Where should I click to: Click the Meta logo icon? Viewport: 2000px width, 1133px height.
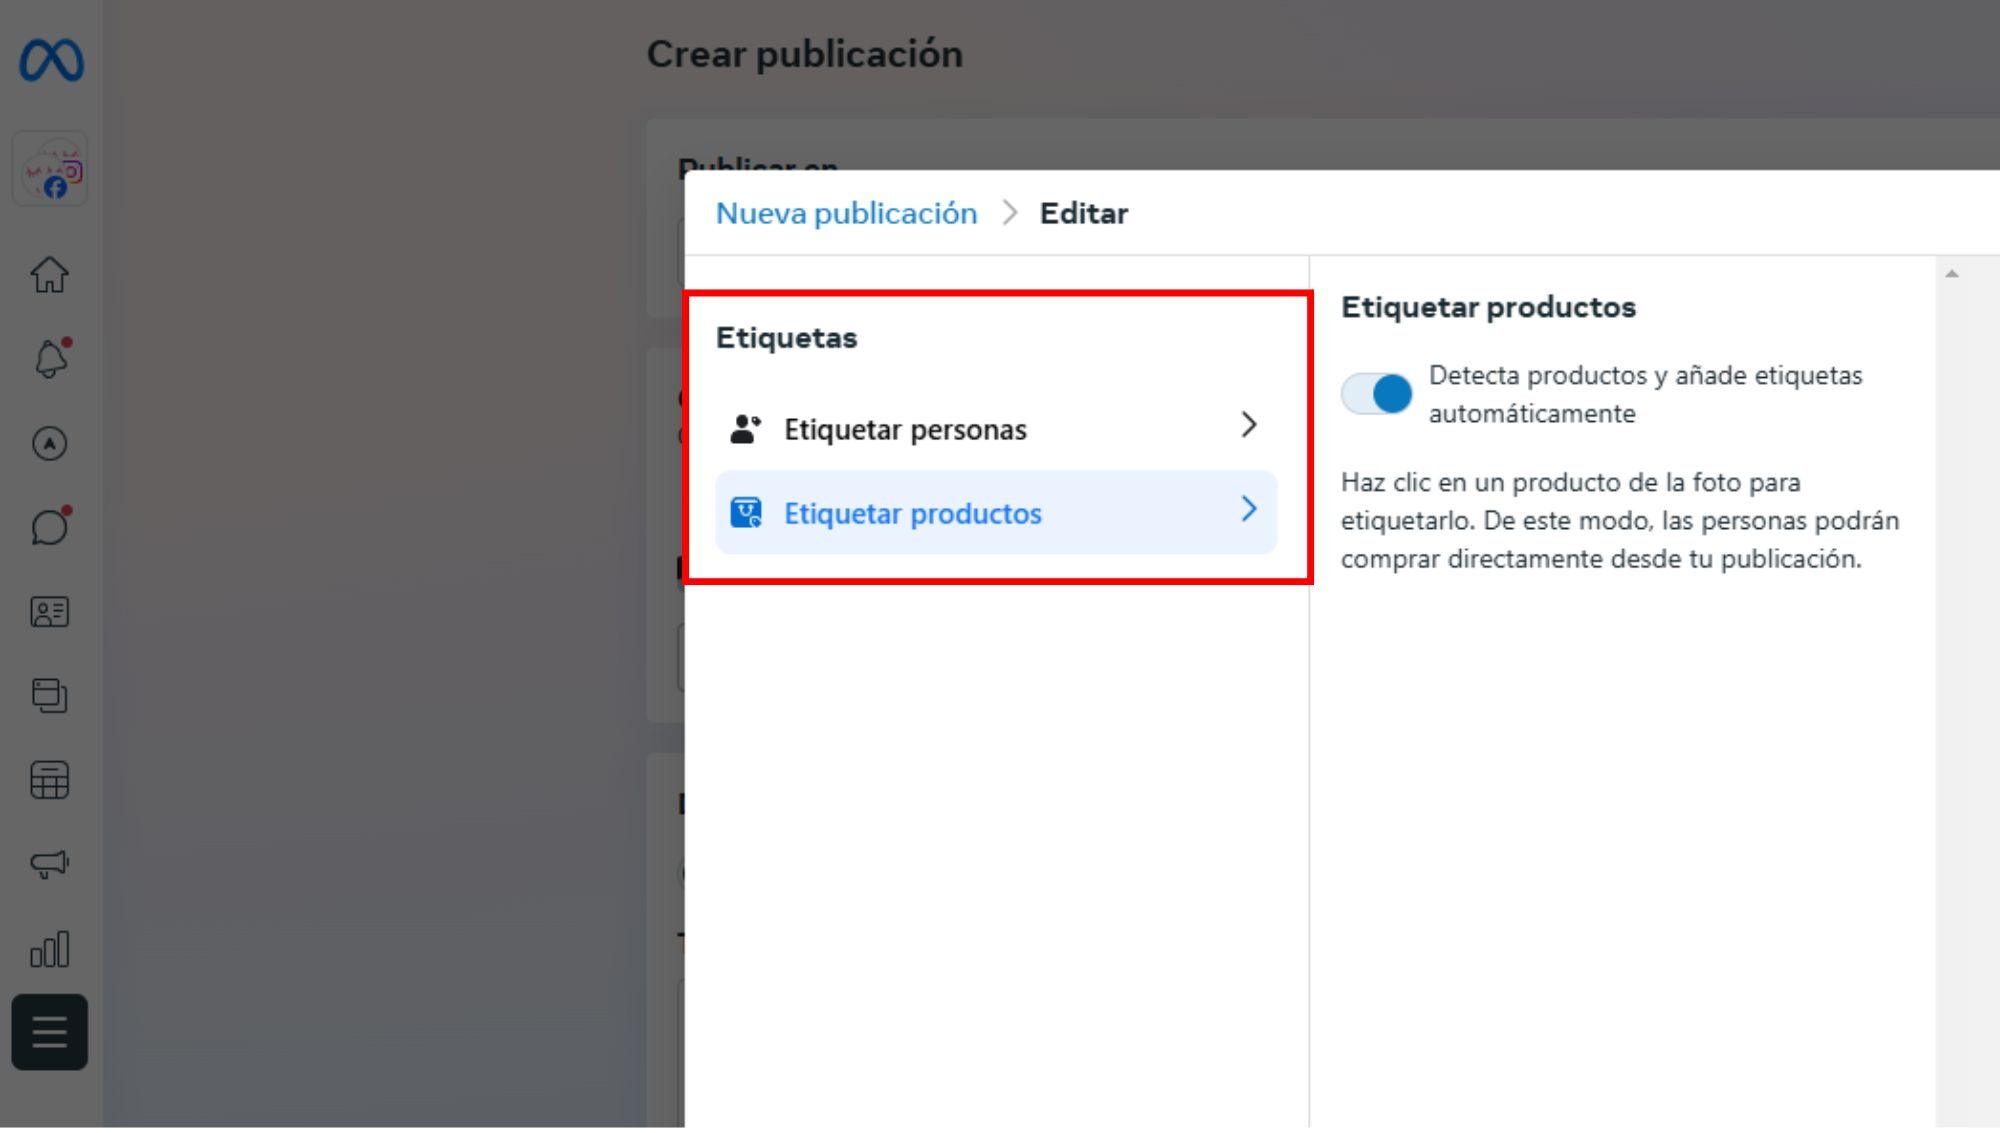(51, 60)
